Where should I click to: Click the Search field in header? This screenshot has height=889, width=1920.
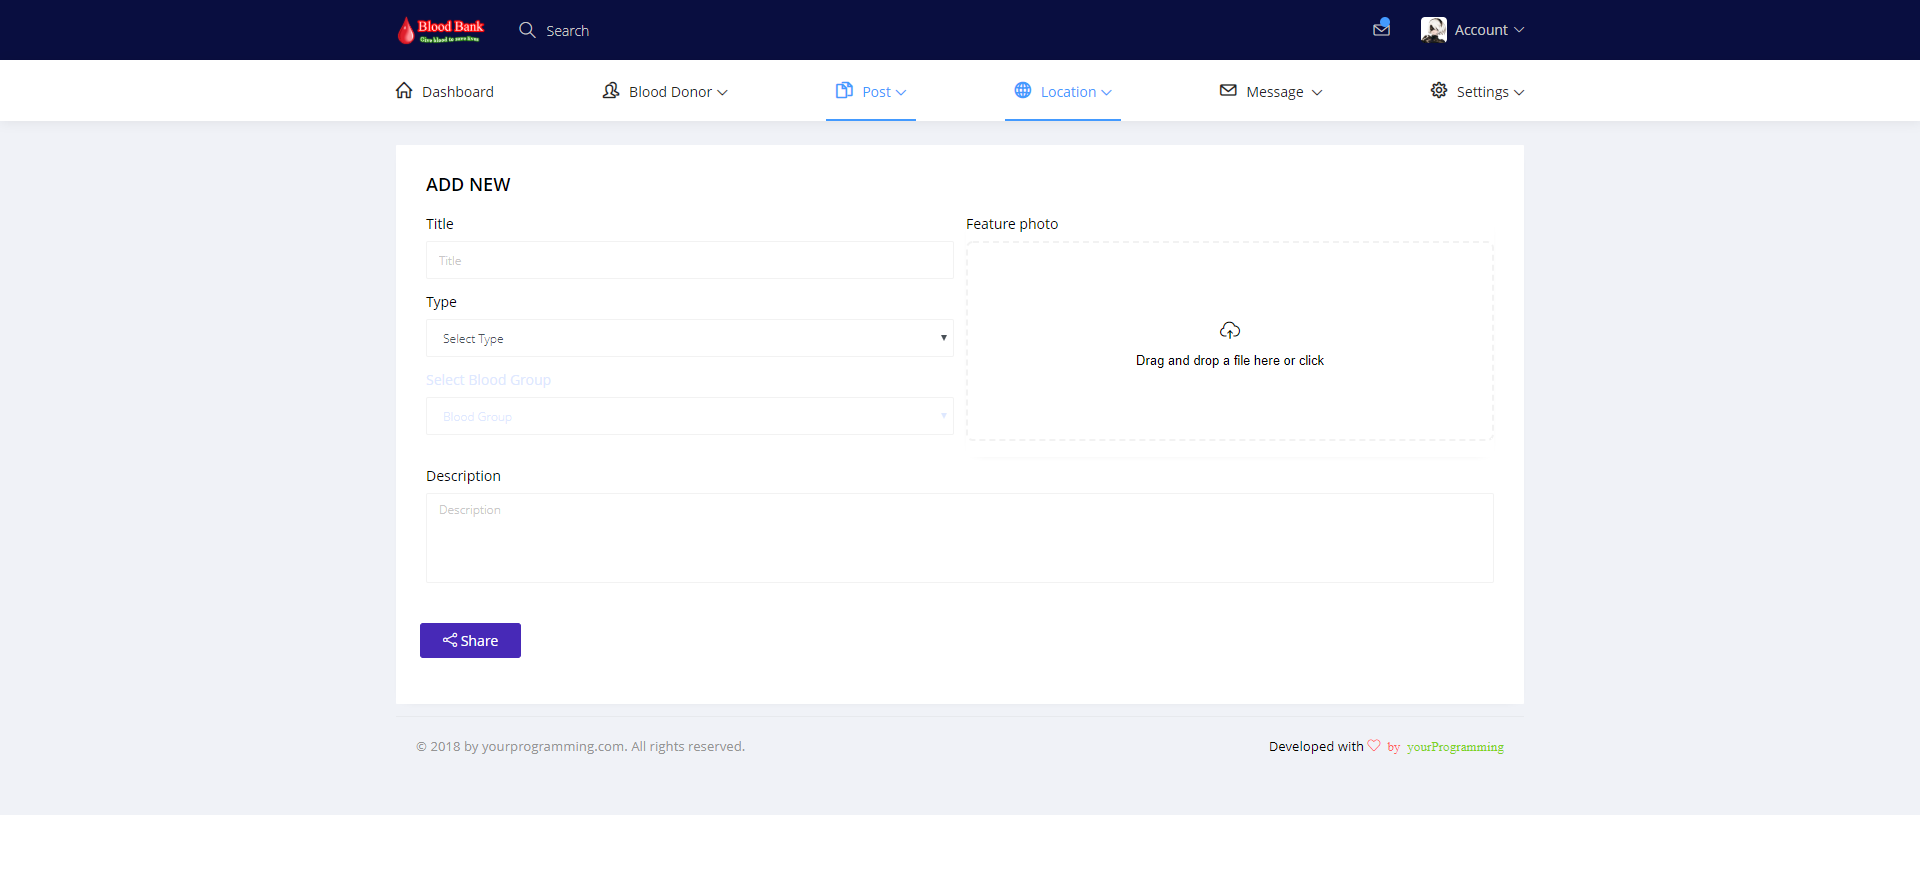click(567, 31)
